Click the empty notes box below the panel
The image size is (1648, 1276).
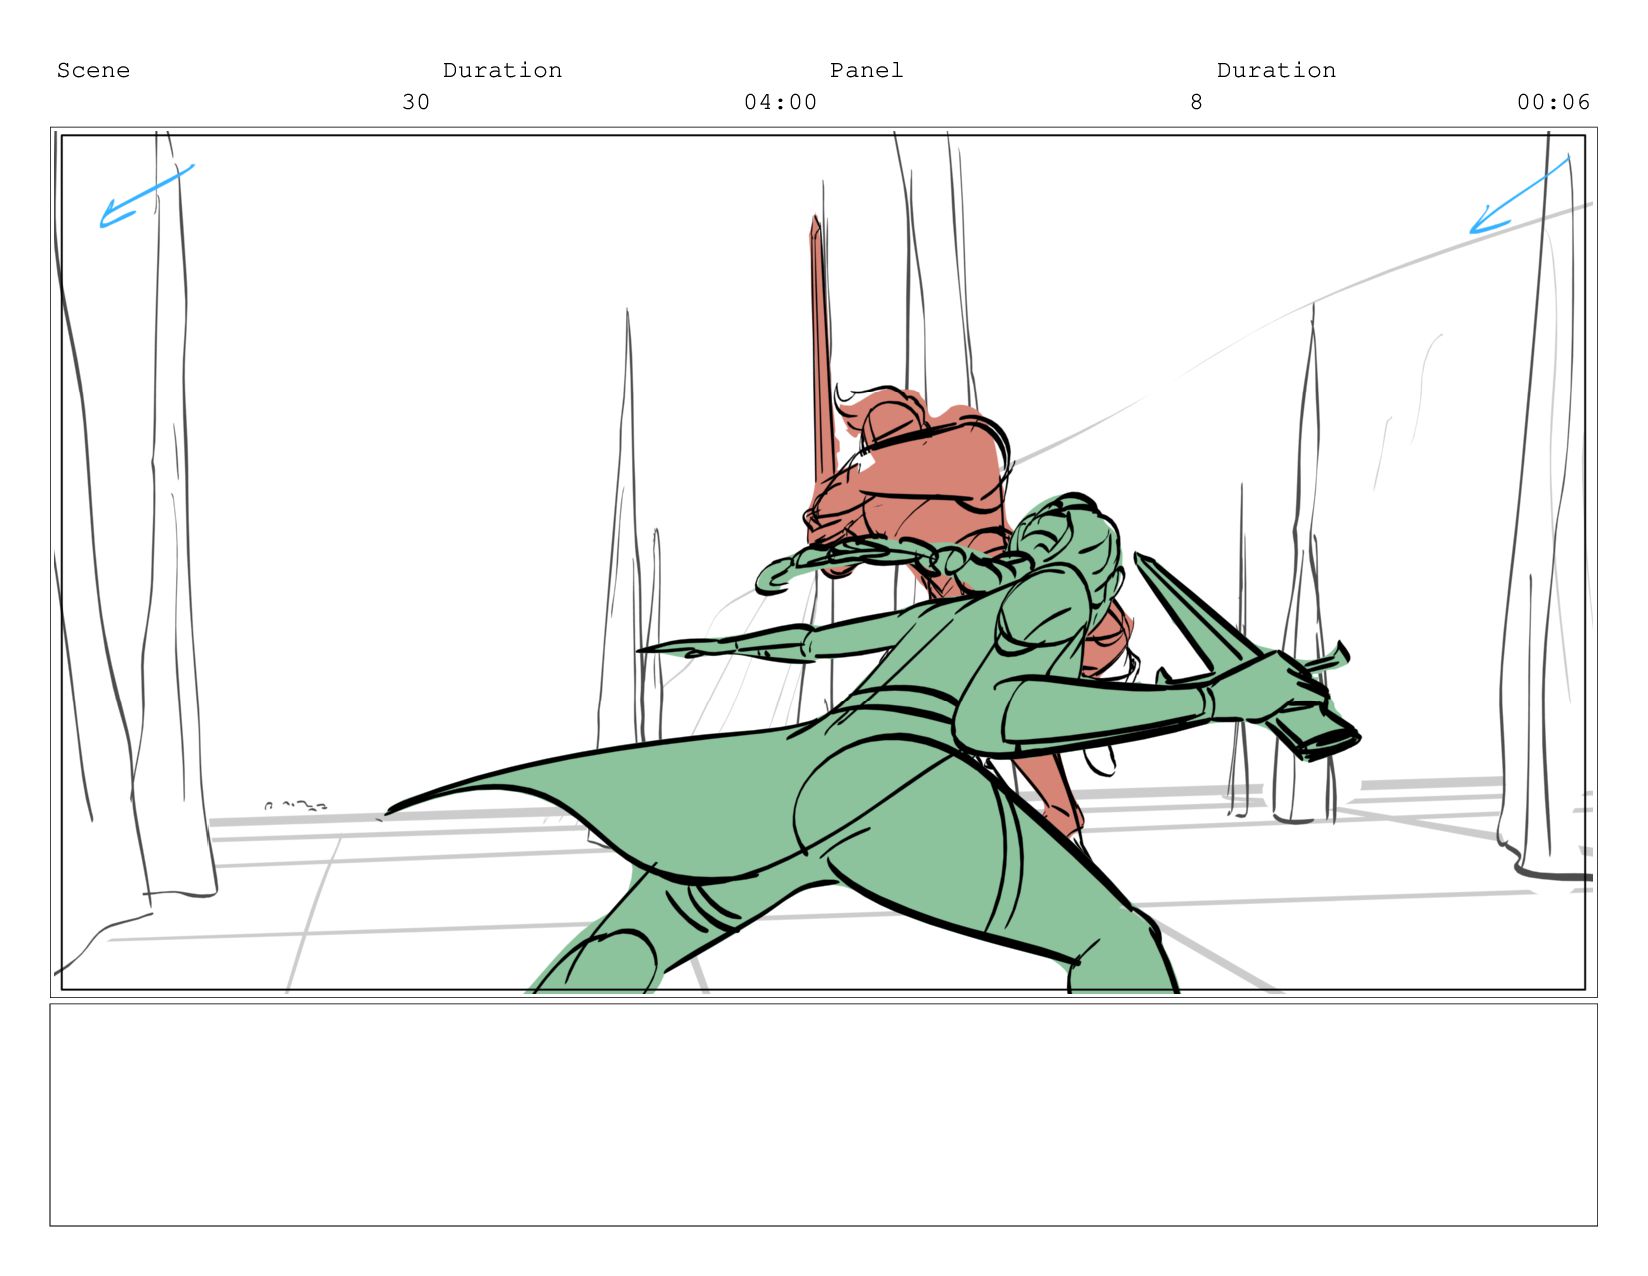click(823, 1115)
